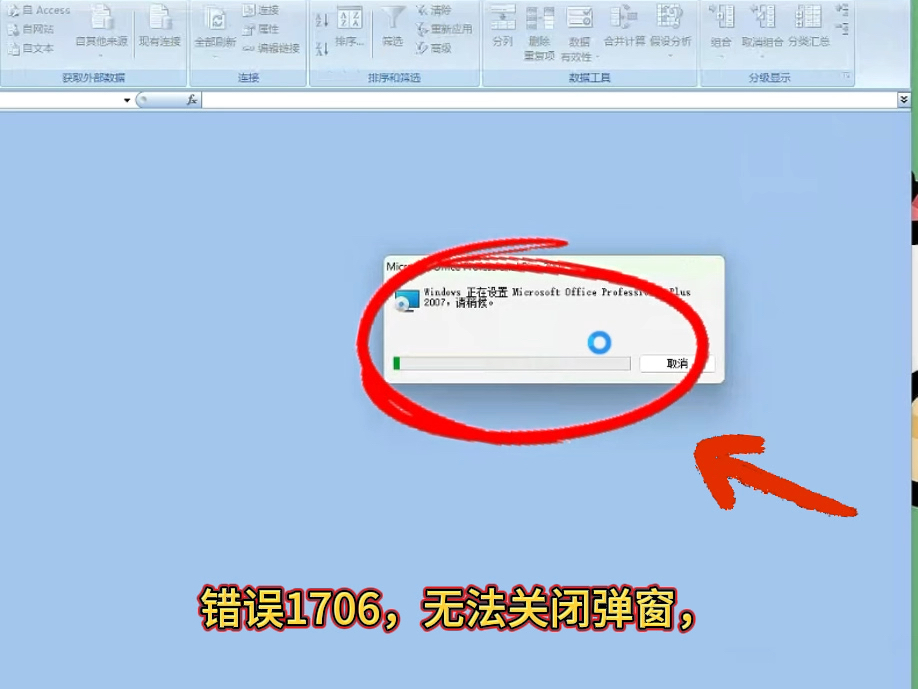Open Connections (连接) in ribbon
The image size is (918, 689).
coord(261,10)
